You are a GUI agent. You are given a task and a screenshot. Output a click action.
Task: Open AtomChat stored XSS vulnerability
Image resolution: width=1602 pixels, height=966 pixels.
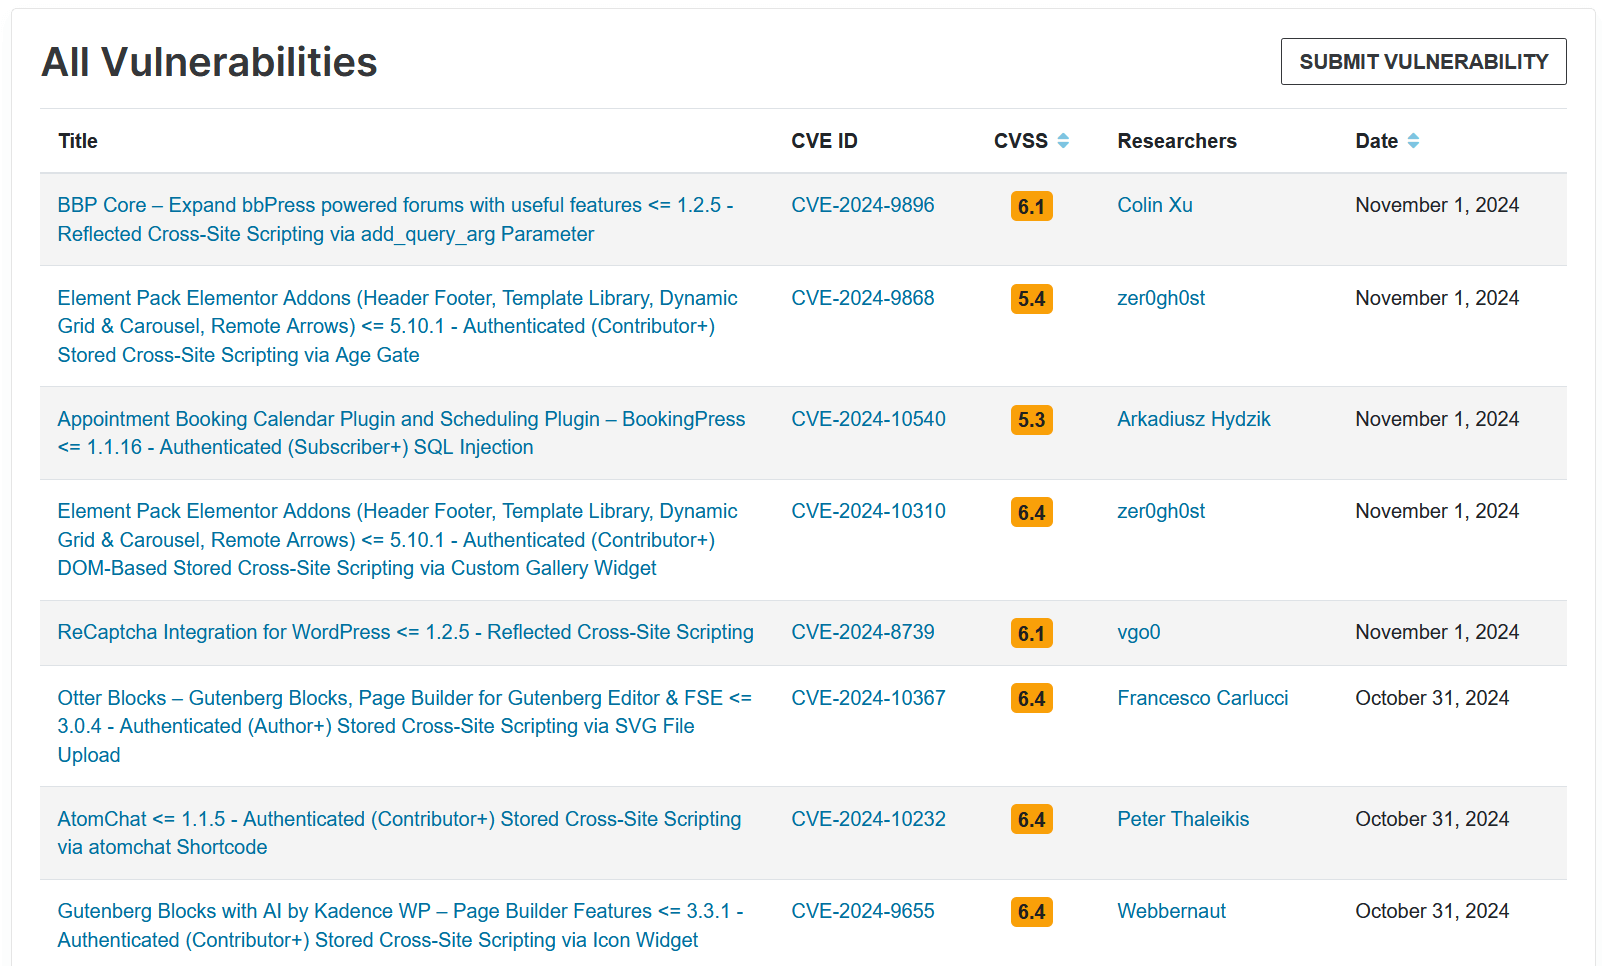point(399,833)
